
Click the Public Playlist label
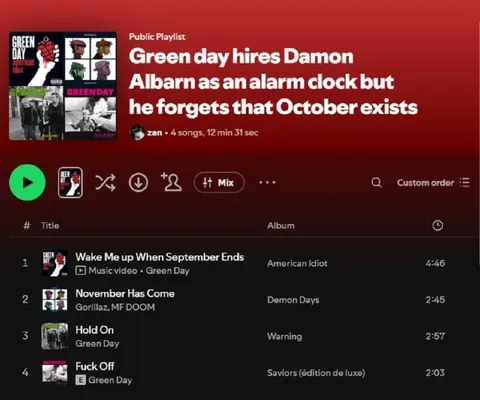pyautogui.click(x=157, y=37)
